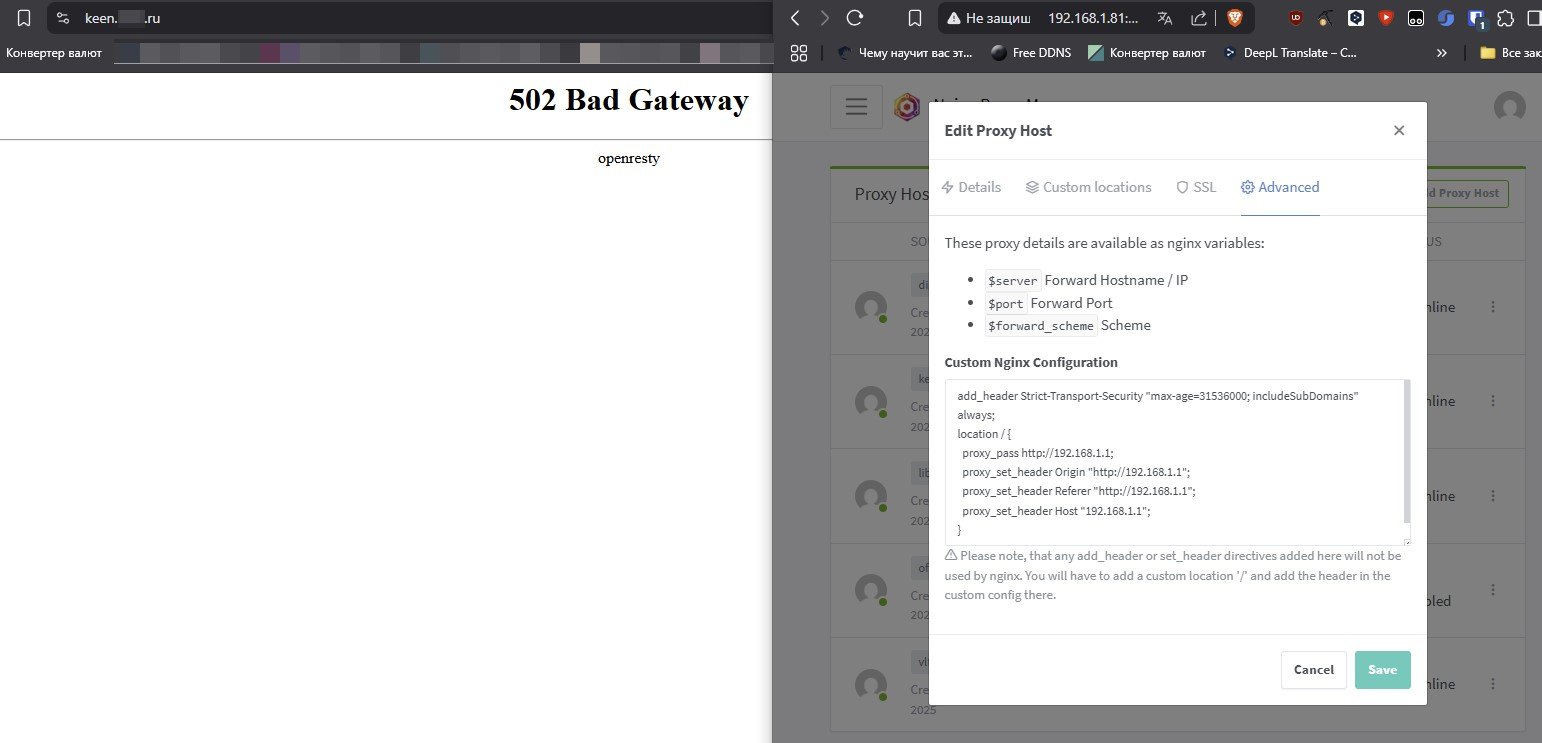Click inside the Custom Nginx Configuration textarea
Viewport: 1542px width, 743px height.
click(x=1177, y=462)
